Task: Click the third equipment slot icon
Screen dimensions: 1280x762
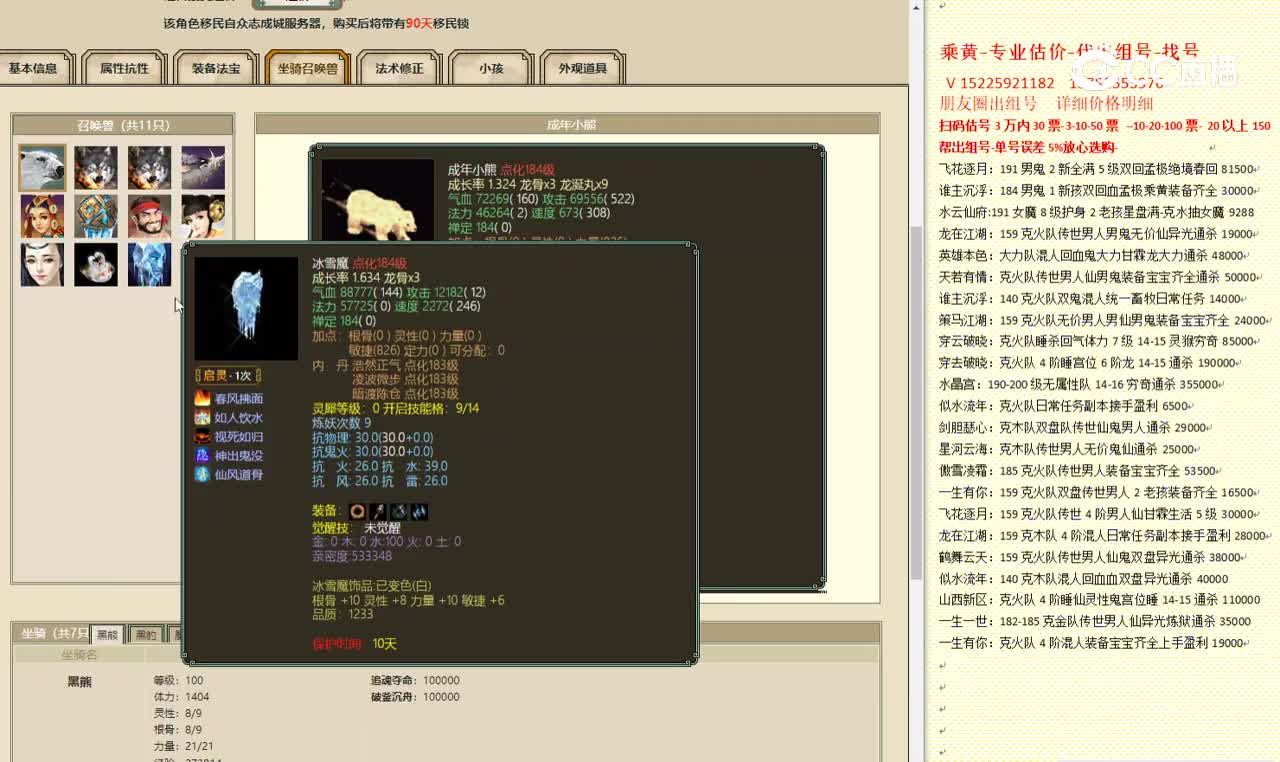Action: pyautogui.click(x=399, y=512)
